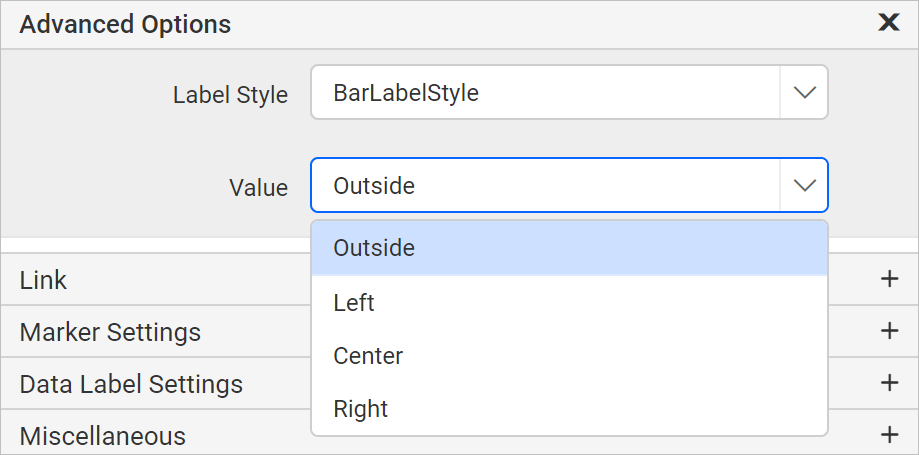Expand the Link section plus icon
919x455 pixels.
pos(889,279)
